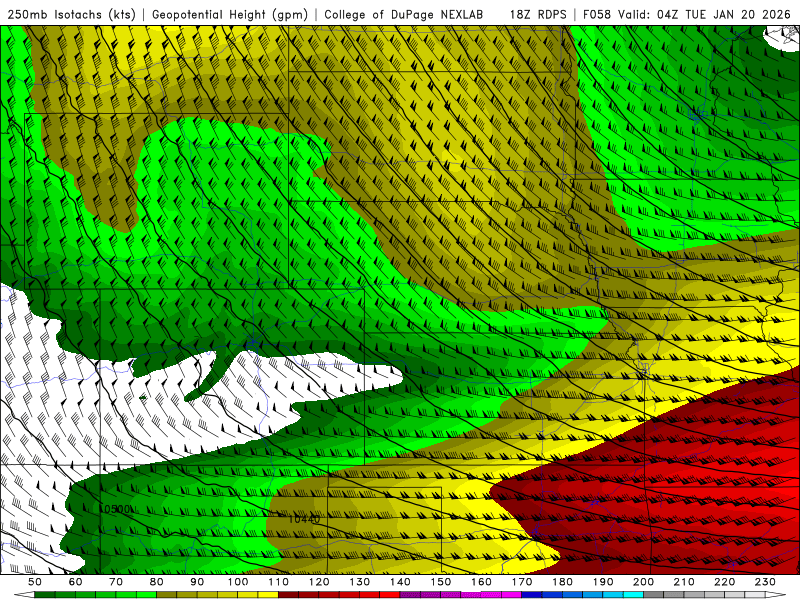Screen dimensions: 800x600
Task: Click the 120 value on the legend
Action: (319, 582)
